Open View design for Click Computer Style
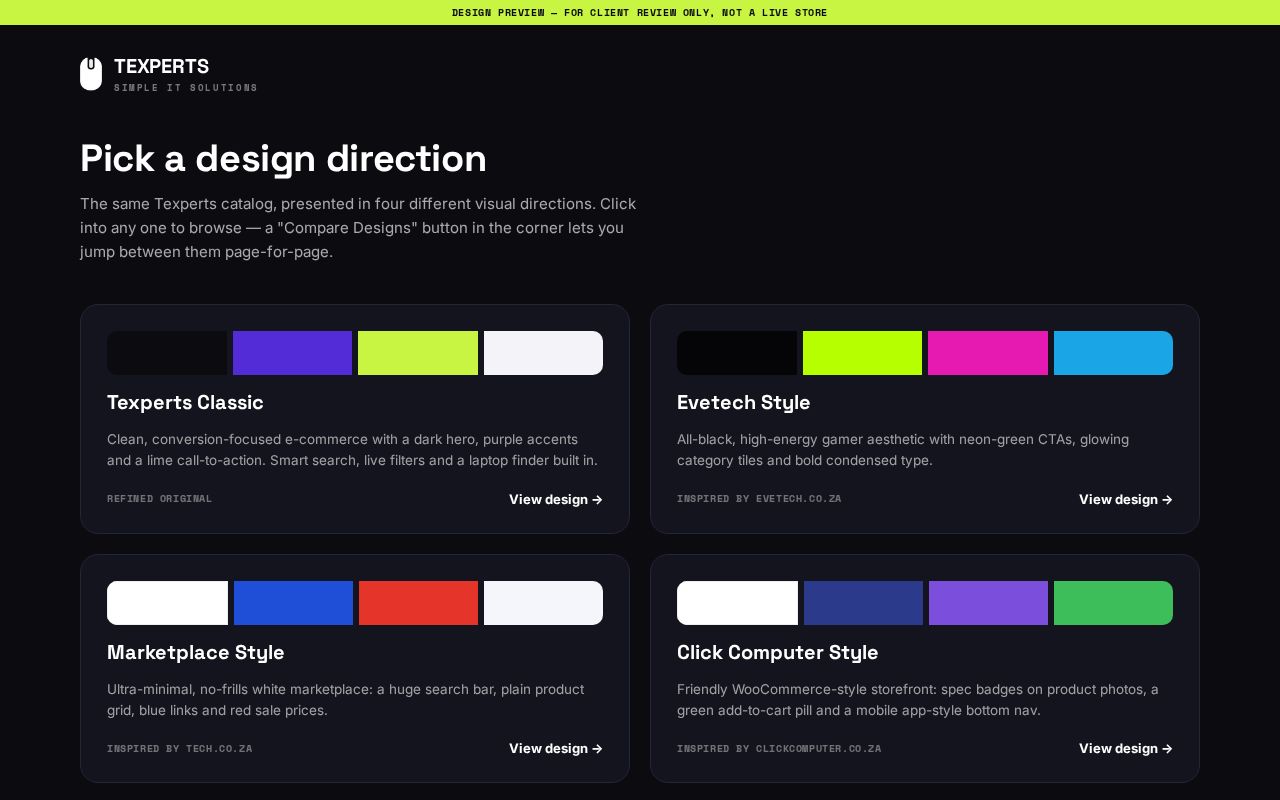Image resolution: width=1280 pixels, height=800 pixels. click(1126, 748)
